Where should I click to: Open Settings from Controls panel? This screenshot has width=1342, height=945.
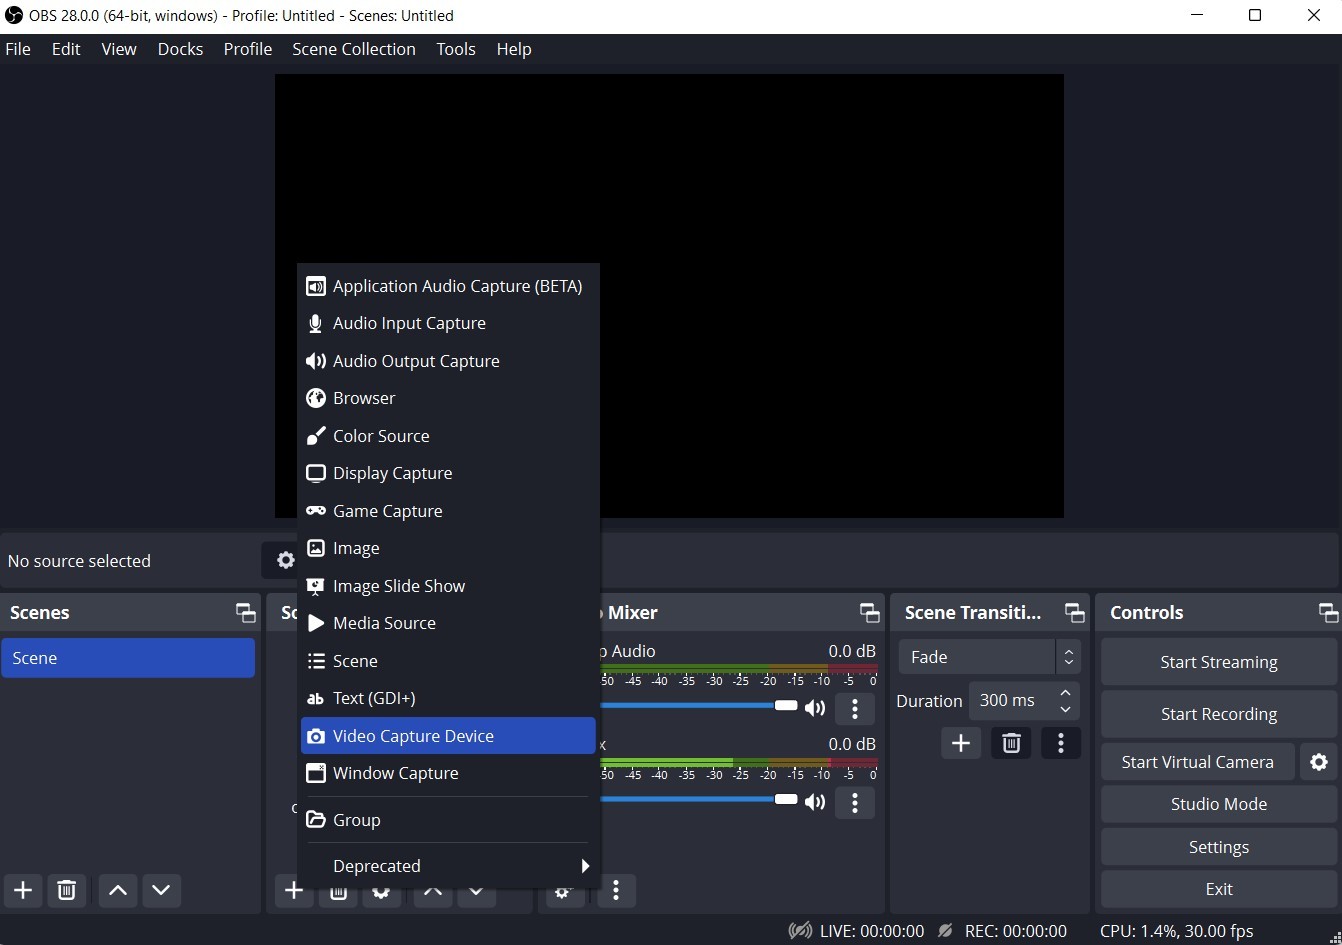pyautogui.click(x=1219, y=847)
